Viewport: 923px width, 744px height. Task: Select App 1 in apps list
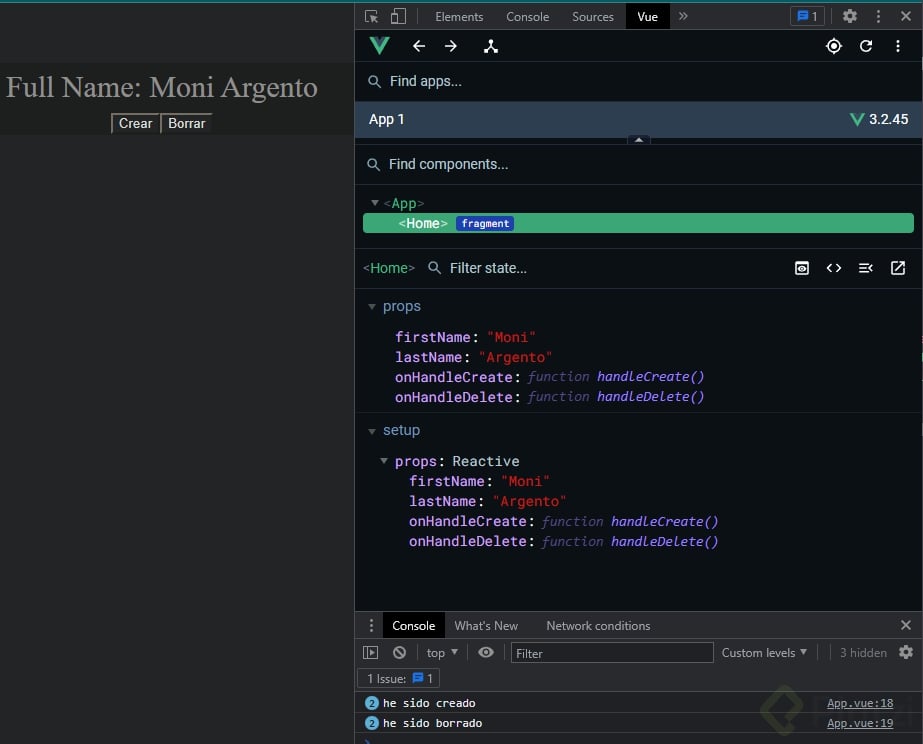coord(638,119)
